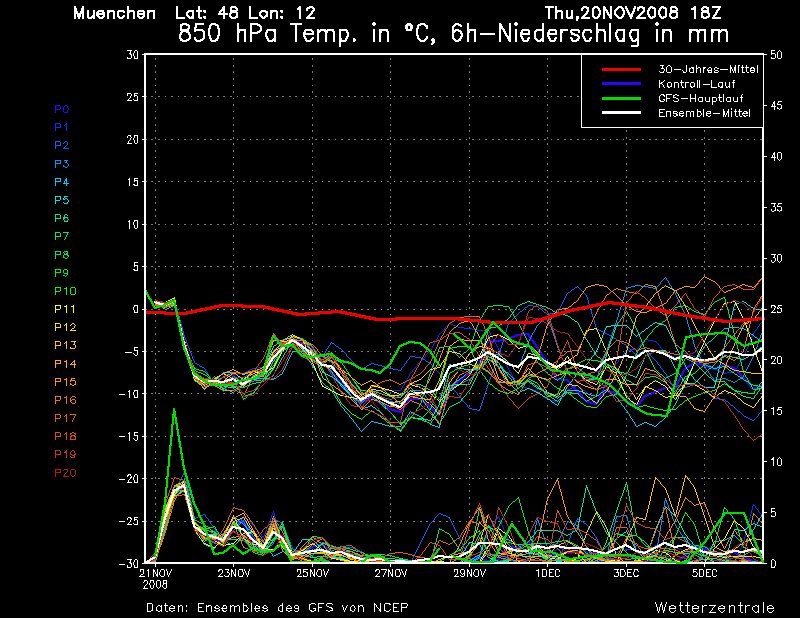The image size is (800, 618).
Task: Select the yellow P11 member label
Action: [65, 309]
